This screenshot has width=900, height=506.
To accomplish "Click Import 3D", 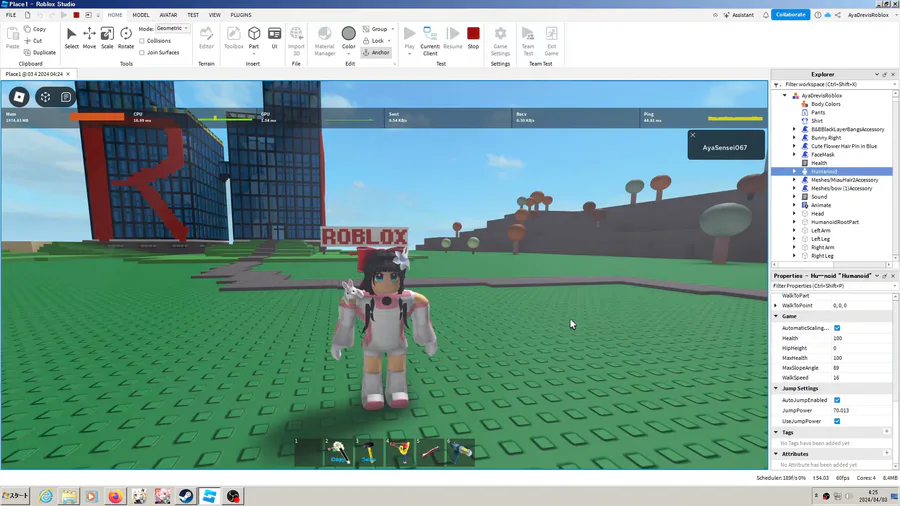I will (x=296, y=40).
